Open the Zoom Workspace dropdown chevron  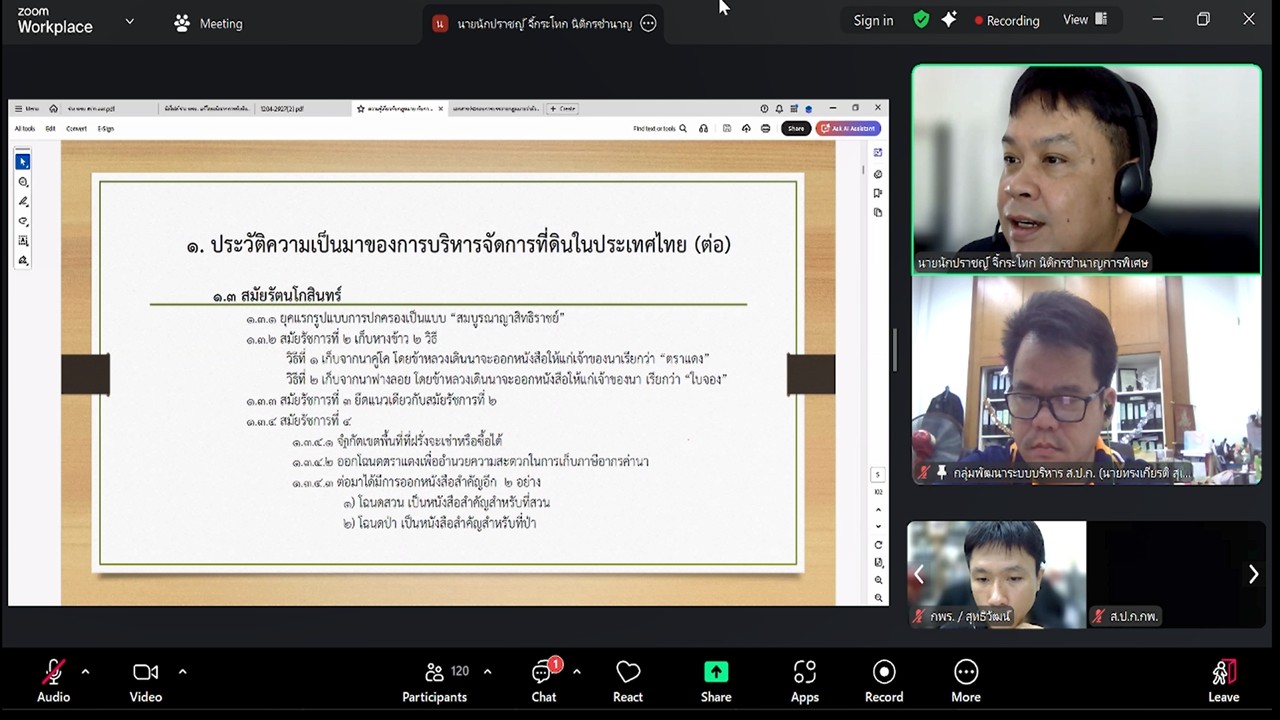tap(127, 21)
